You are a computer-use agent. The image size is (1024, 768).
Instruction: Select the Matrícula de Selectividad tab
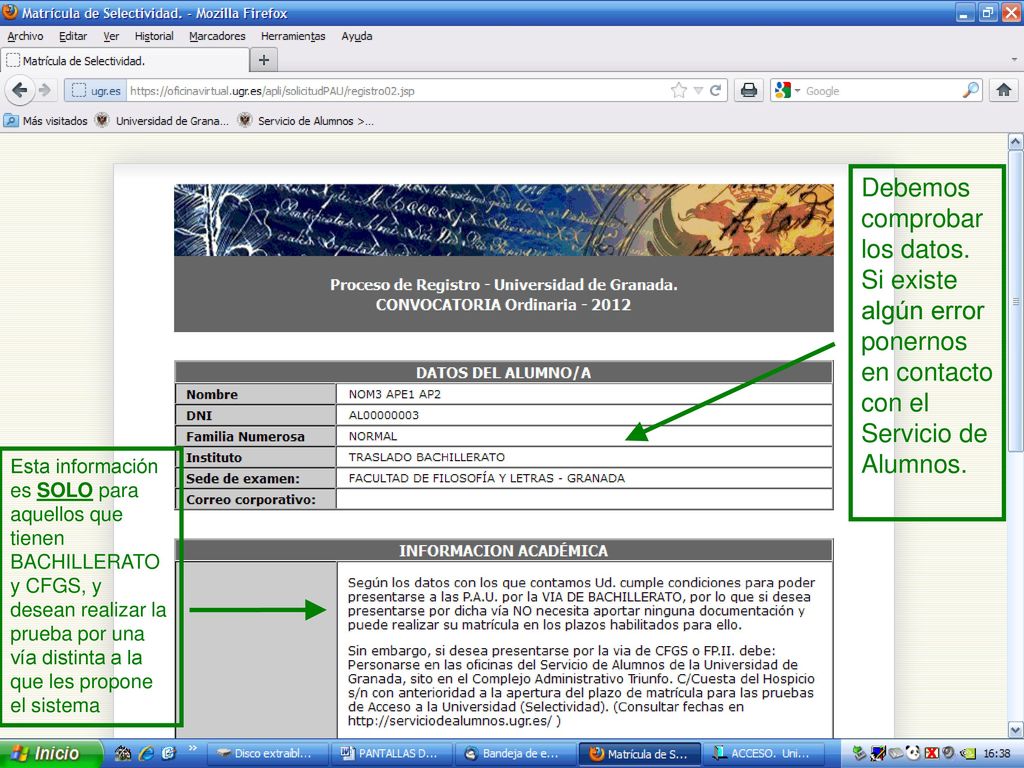pos(125,61)
